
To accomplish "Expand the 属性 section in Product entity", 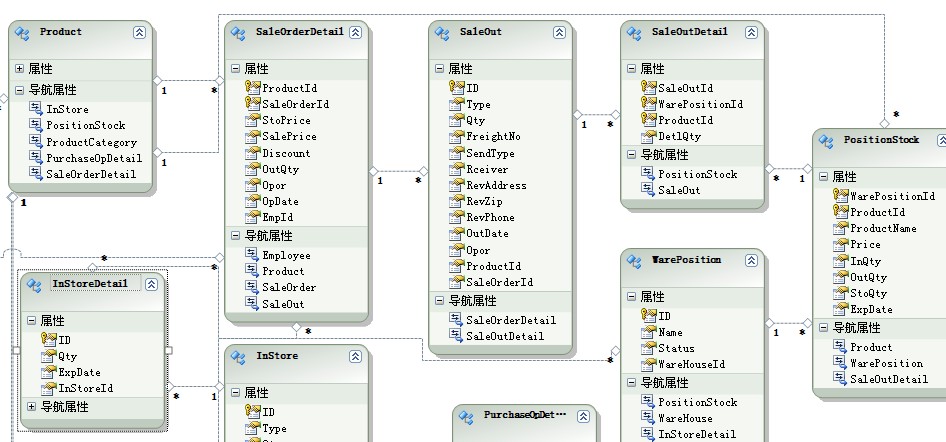I will 20,69.
